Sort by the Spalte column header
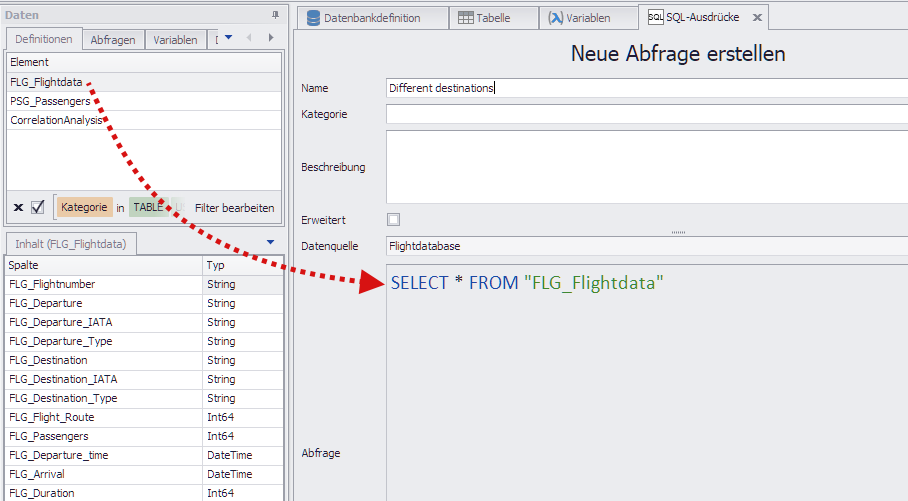 pos(104,265)
